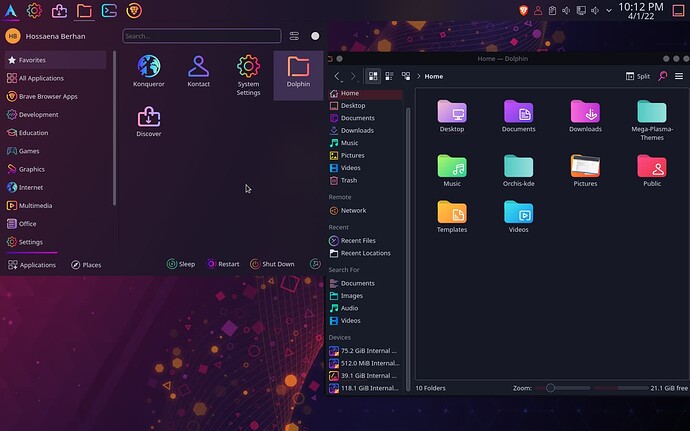Switch Dolphin to Details view mode

click(x=406, y=76)
